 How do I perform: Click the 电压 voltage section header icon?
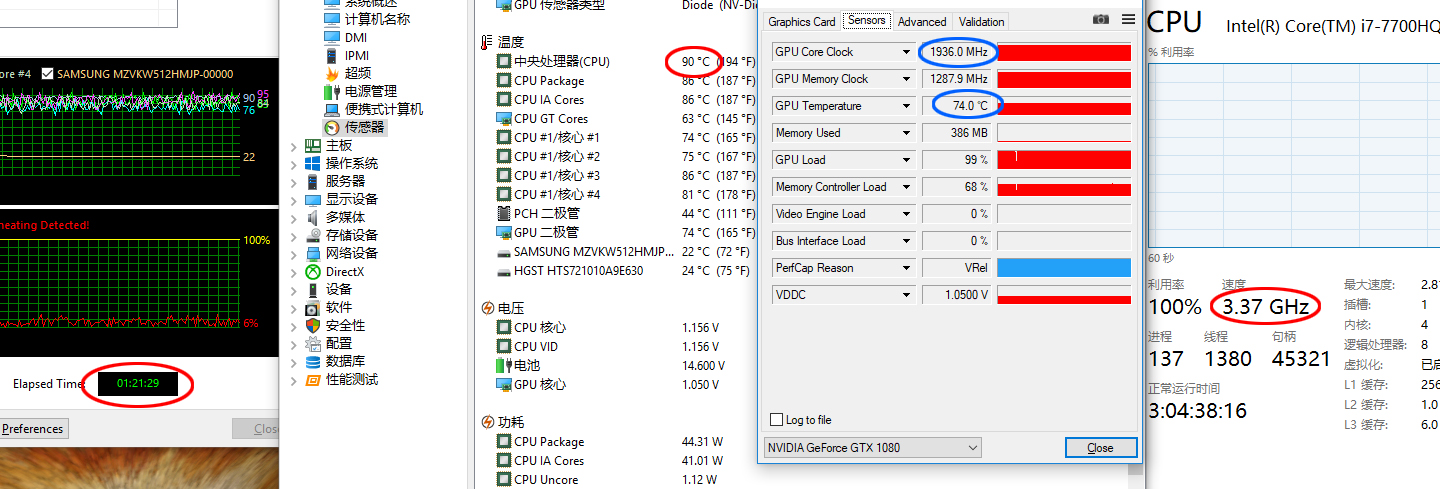coord(487,308)
